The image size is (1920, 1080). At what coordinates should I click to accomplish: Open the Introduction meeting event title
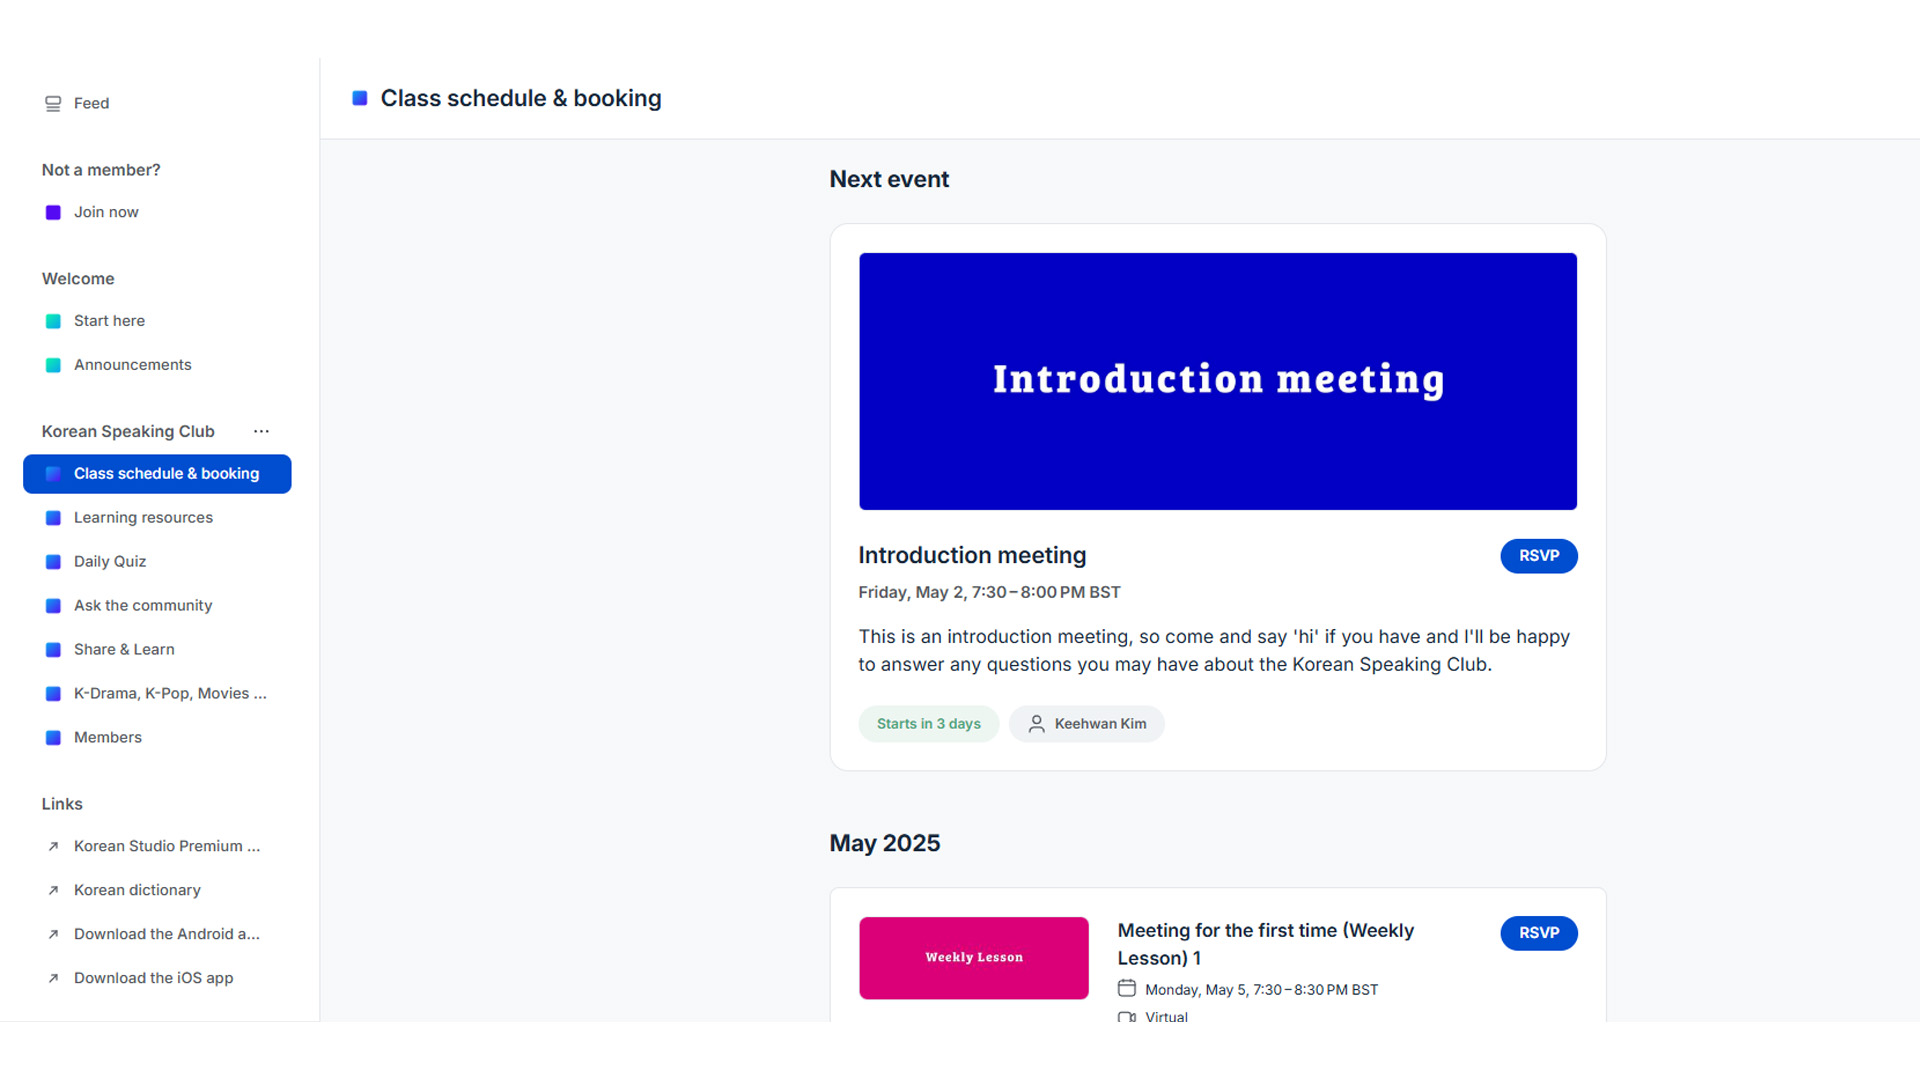pos(972,556)
